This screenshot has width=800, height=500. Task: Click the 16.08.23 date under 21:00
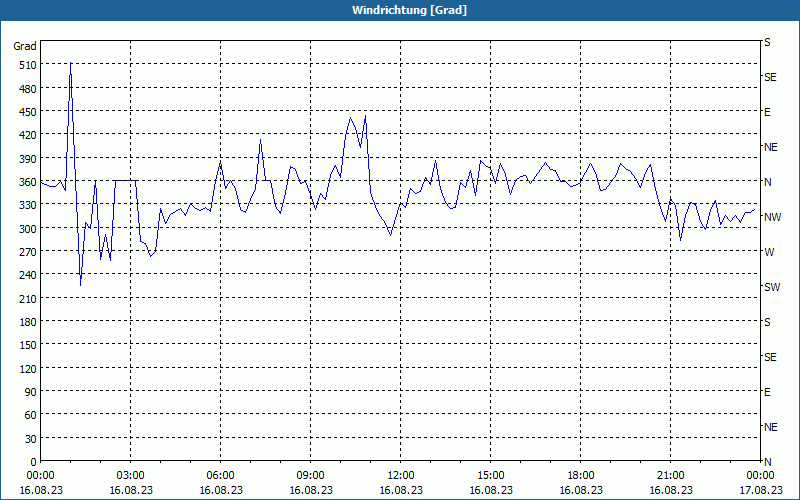[670, 490]
